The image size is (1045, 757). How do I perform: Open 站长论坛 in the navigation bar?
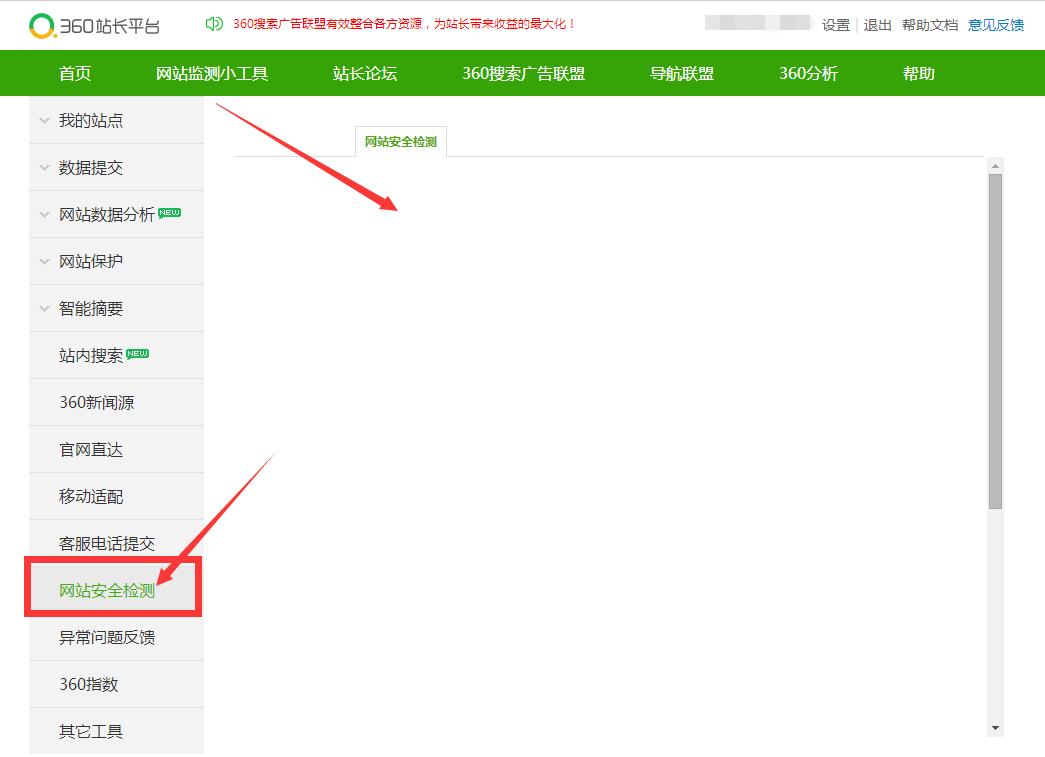coord(365,73)
